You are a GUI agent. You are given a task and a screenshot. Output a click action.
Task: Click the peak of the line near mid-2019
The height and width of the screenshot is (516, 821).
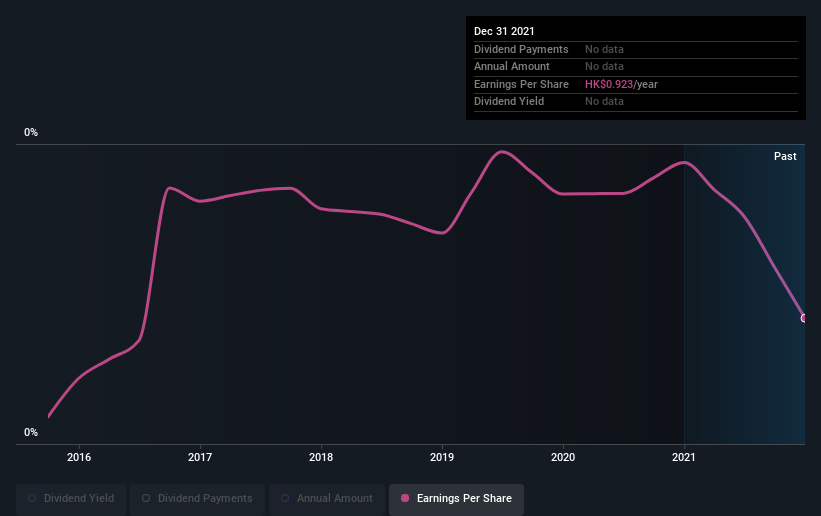point(502,152)
